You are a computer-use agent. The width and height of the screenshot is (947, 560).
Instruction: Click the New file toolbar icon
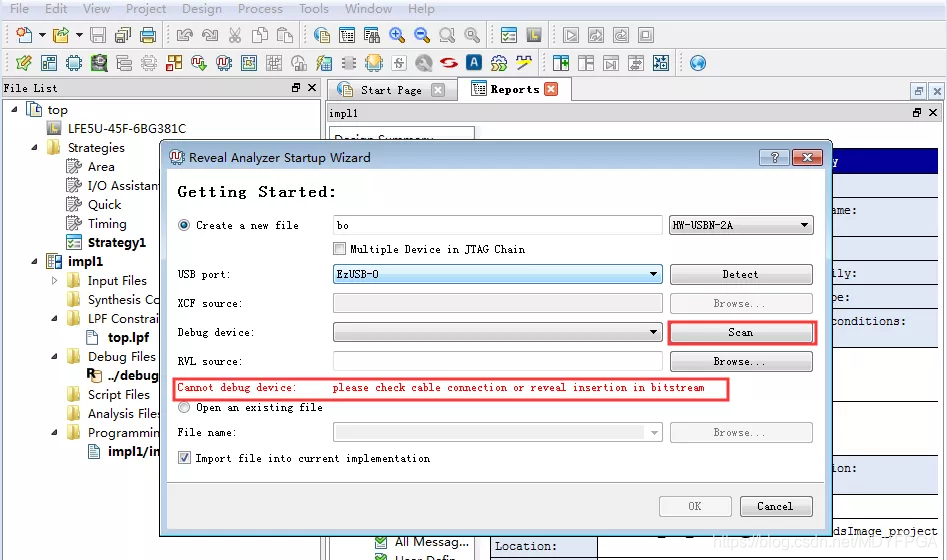[x=24, y=35]
